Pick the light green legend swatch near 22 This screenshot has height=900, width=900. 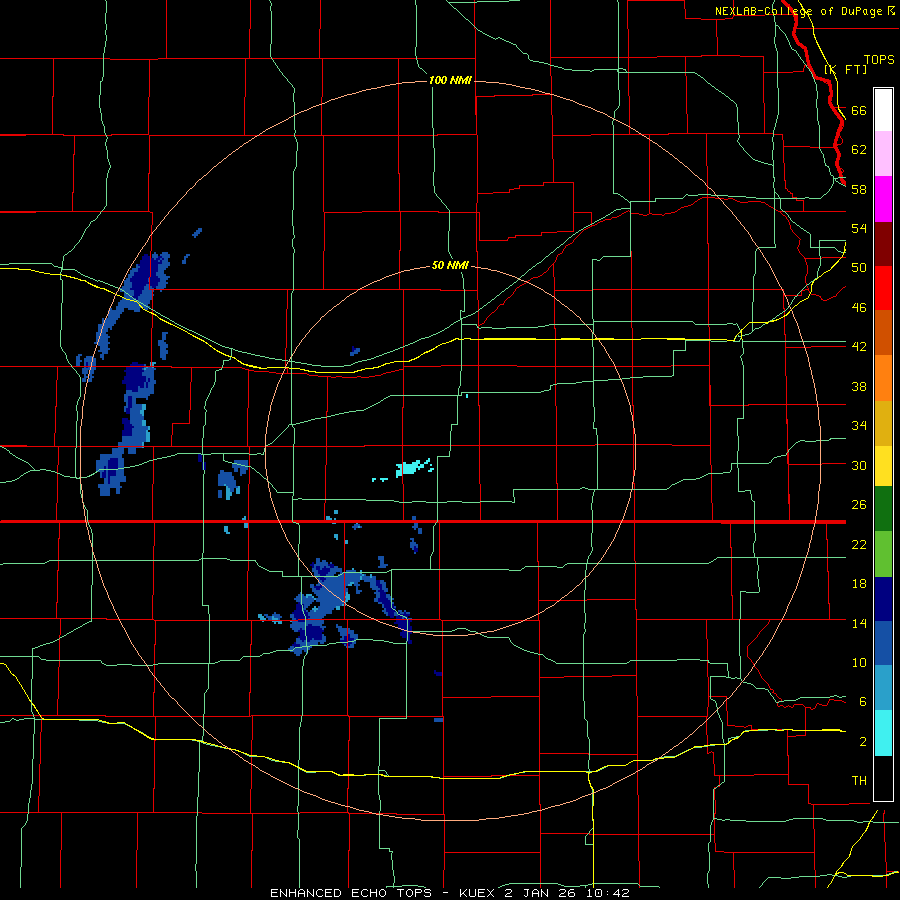tap(883, 554)
